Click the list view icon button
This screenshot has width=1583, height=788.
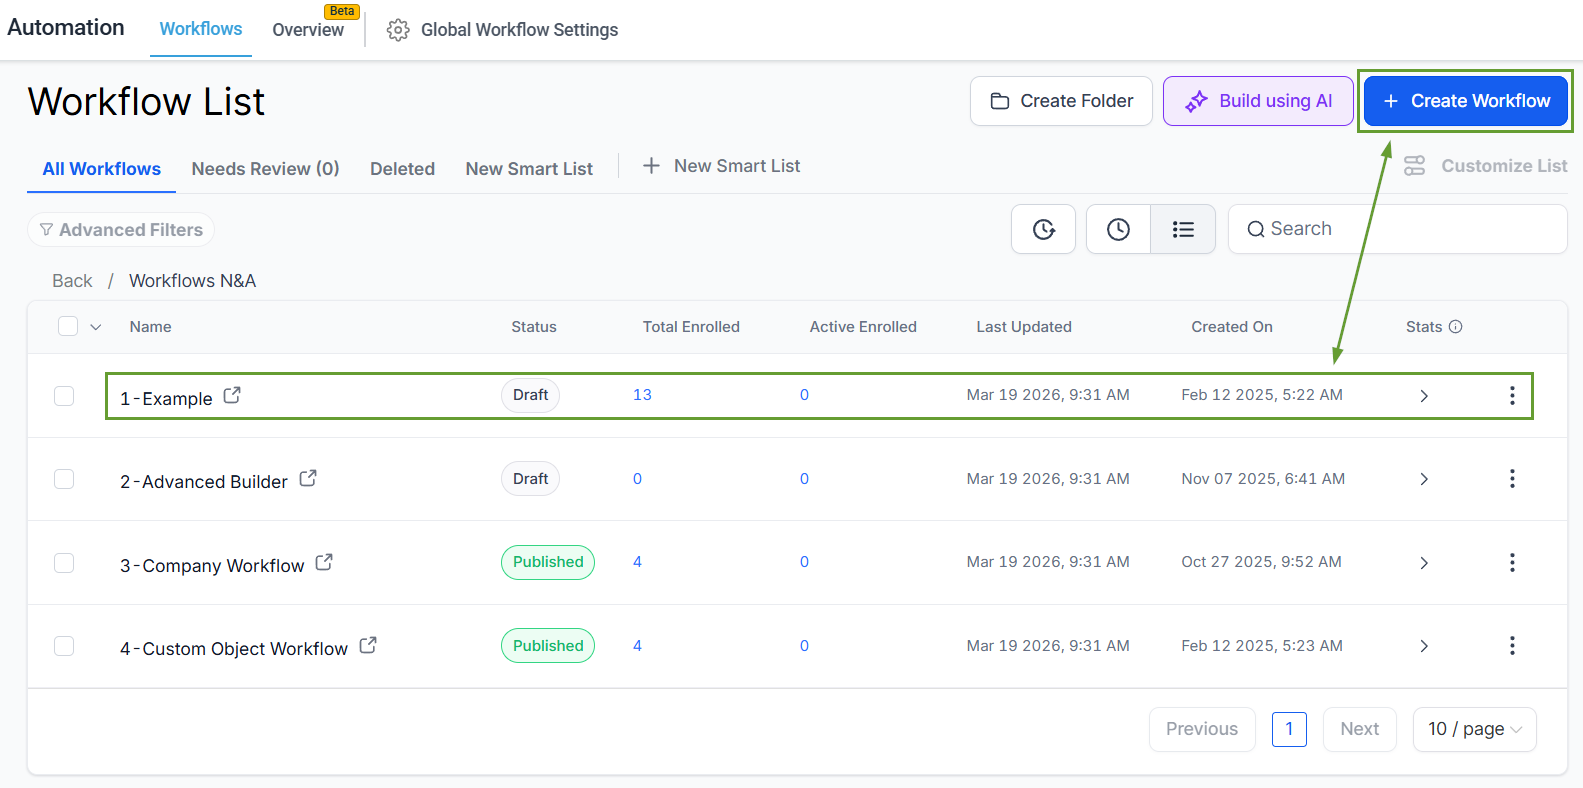click(x=1183, y=230)
